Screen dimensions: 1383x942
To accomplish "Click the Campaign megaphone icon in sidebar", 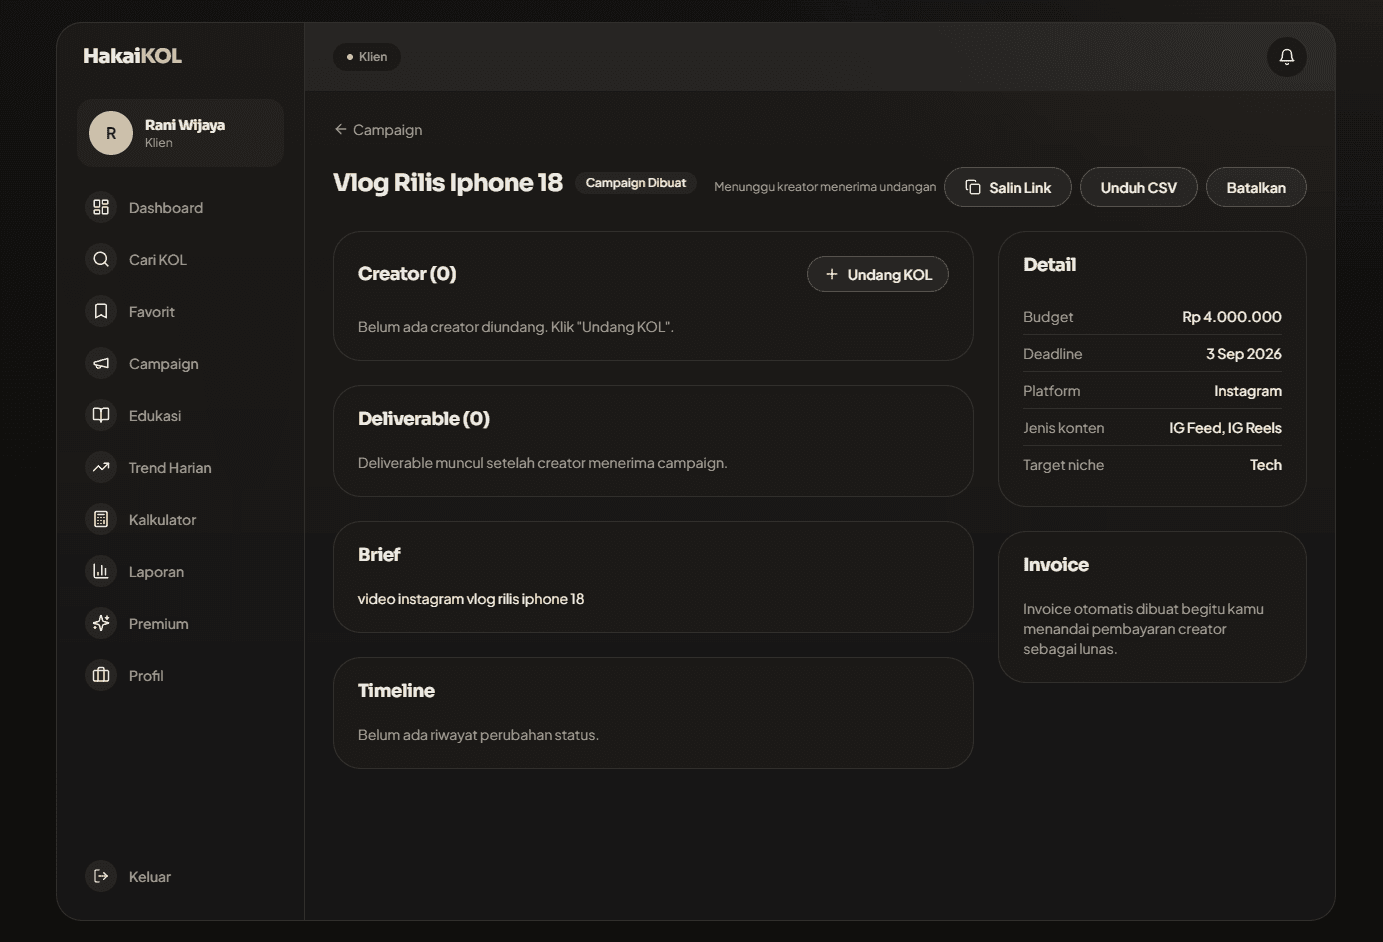I will pyautogui.click(x=101, y=363).
